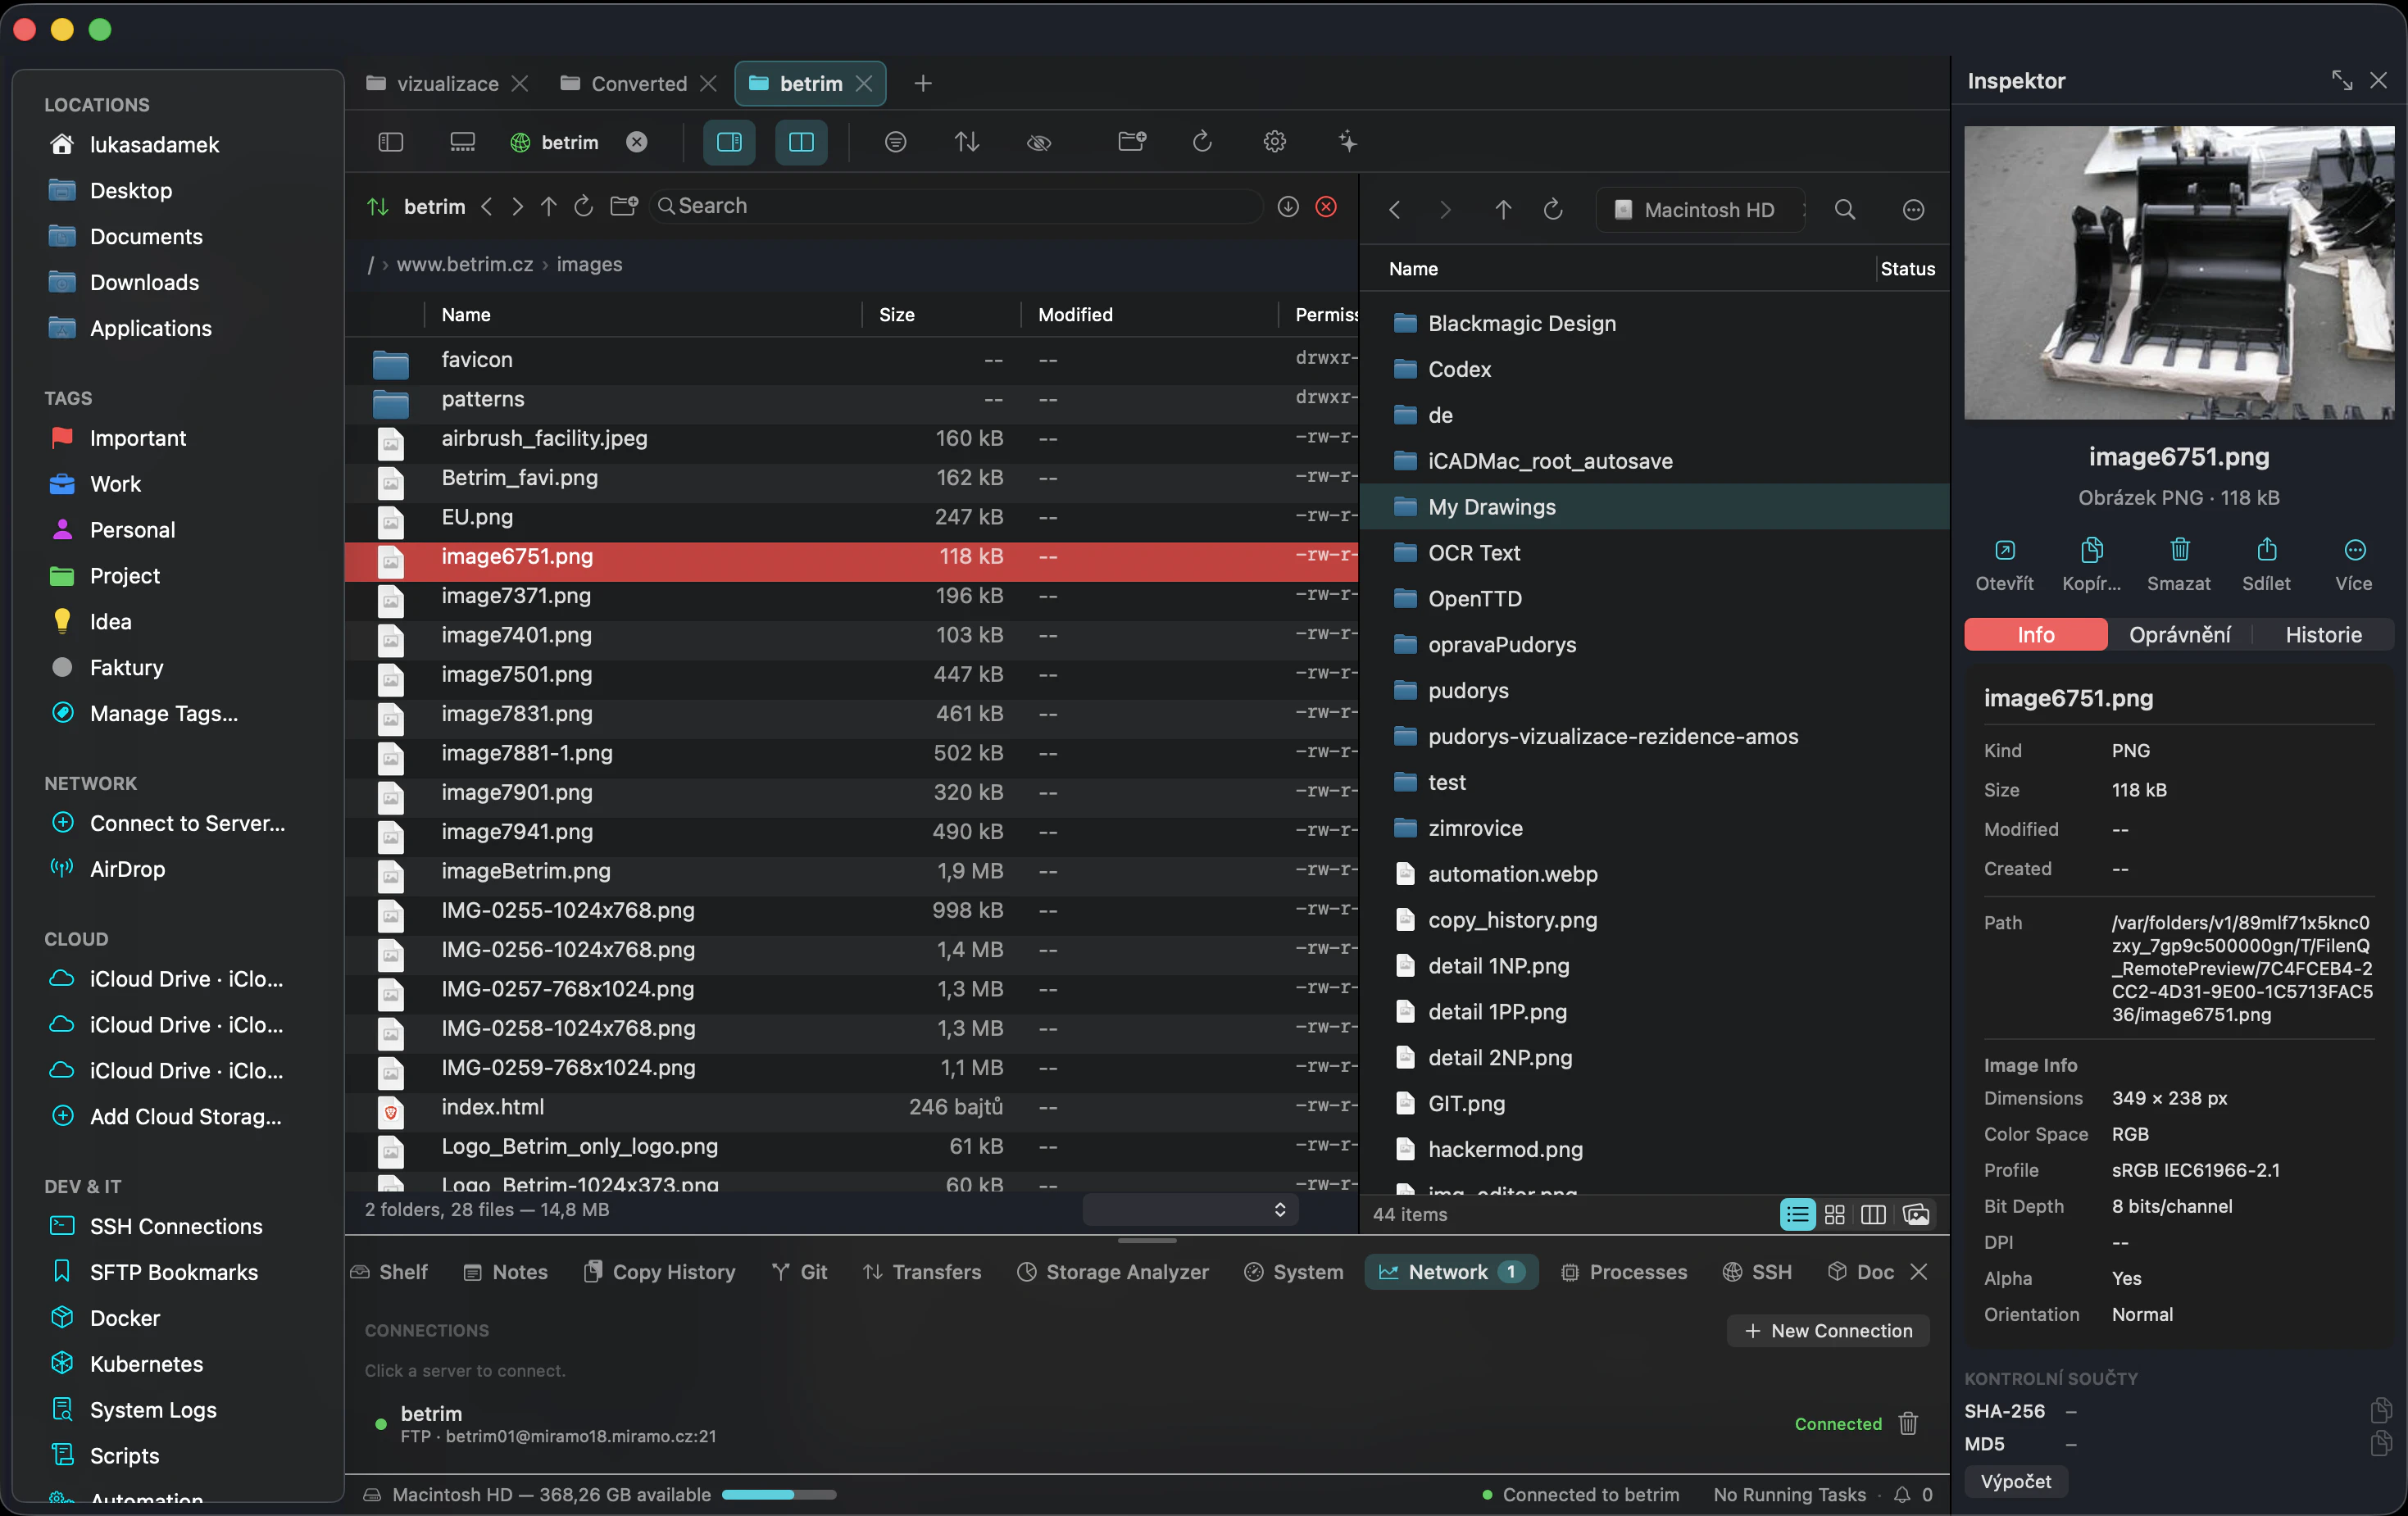Open the Copy History bottom tab
Screen dimensions: 2408x1516
click(x=659, y=1271)
